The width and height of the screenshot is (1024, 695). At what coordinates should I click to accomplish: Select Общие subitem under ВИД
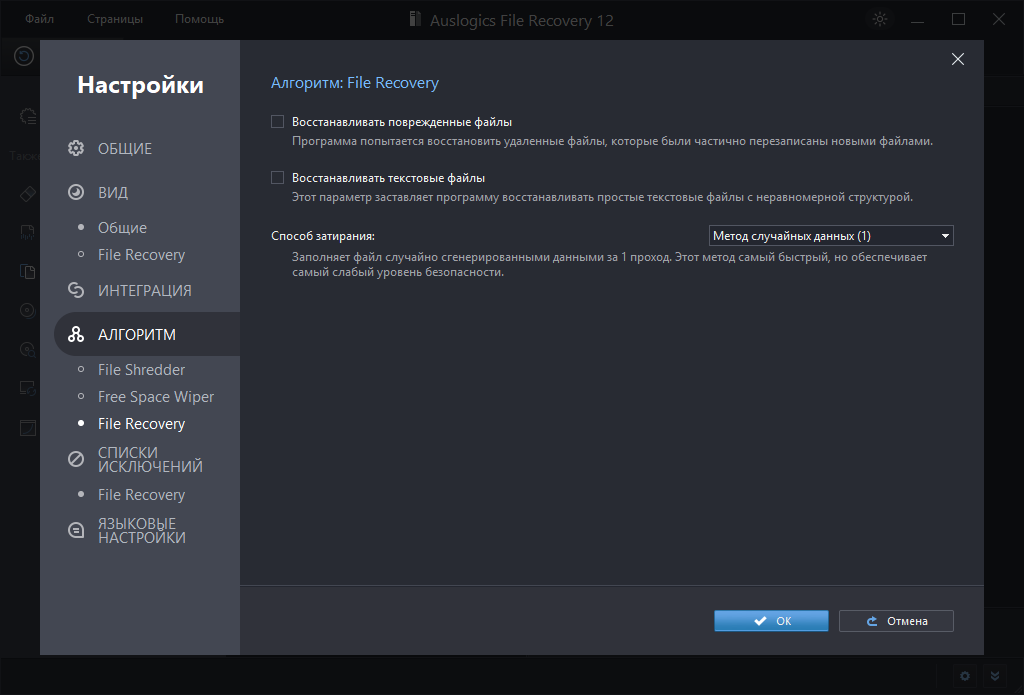(122, 228)
